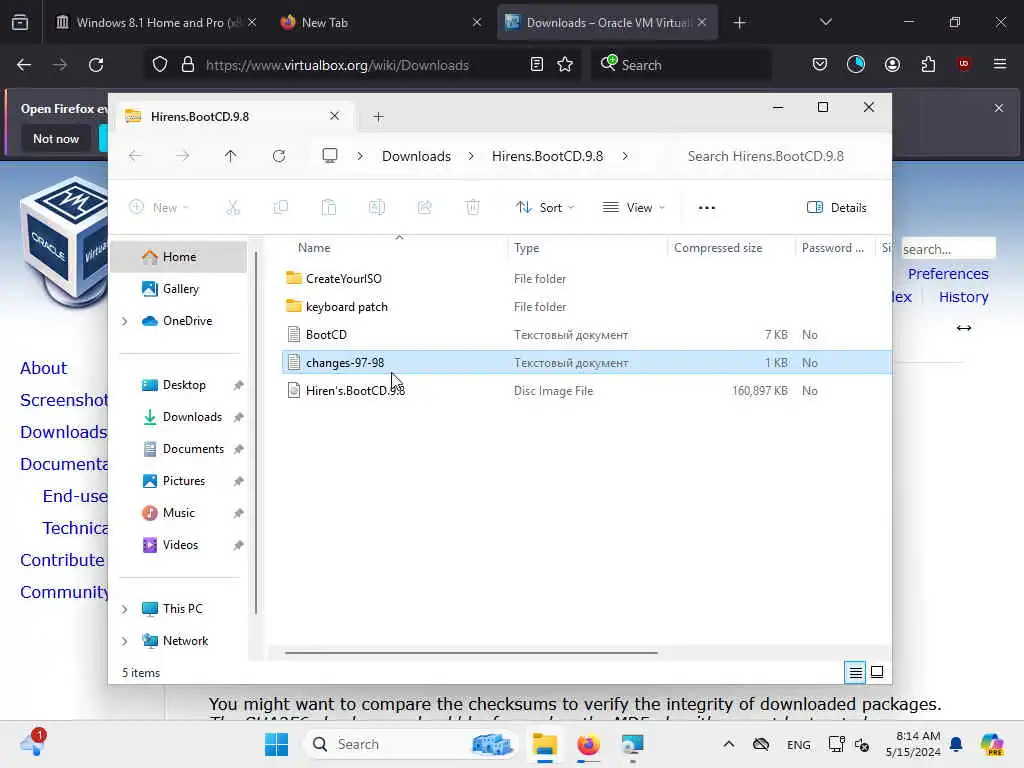Image resolution: width=1024 pixels, height=768 pixels.
Task: Click Explorer back arrow
Action: (x=135, y=156)
